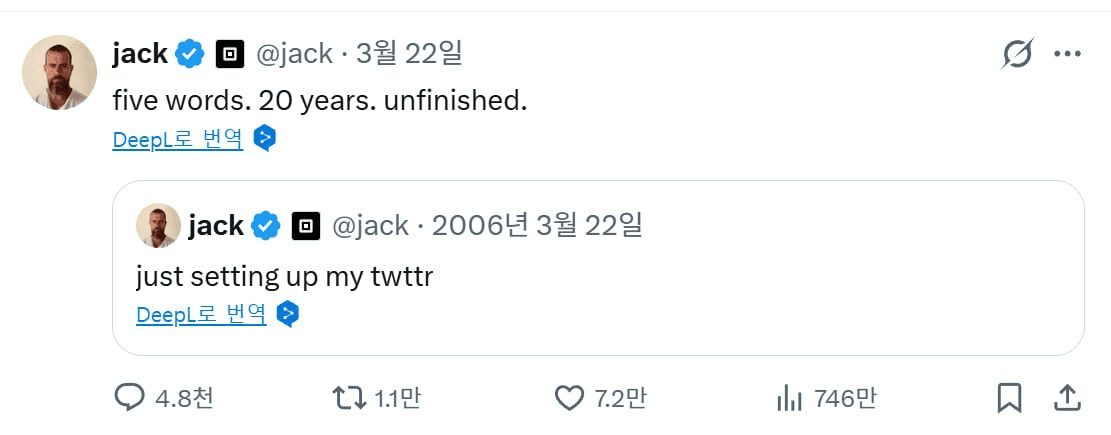Image resolution: width=1111 pixels, height=435 pixels.
Task: Click blue verified badge beside main jack name
Action: pos(190,54)
